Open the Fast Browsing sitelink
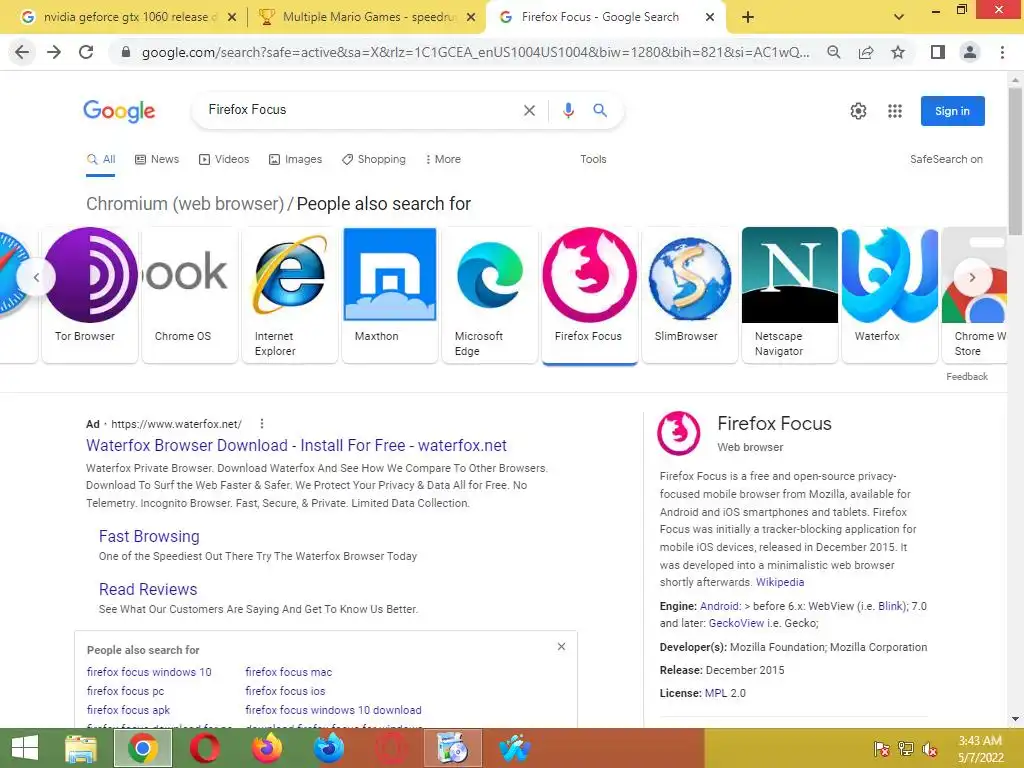The width and height of the screenshot is (1024, 768). tap(149, 536)
